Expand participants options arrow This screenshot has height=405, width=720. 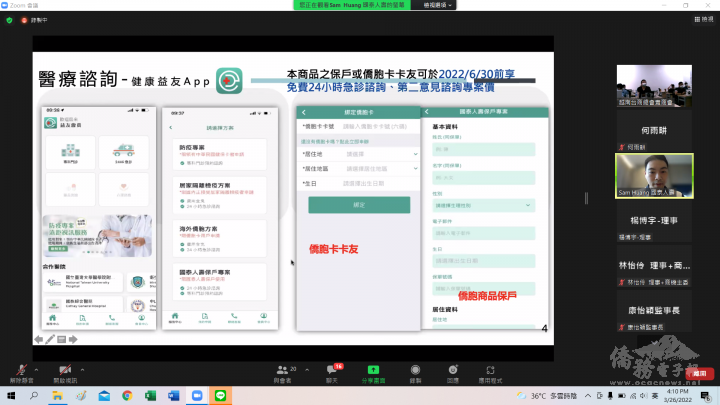pos(307,370)
